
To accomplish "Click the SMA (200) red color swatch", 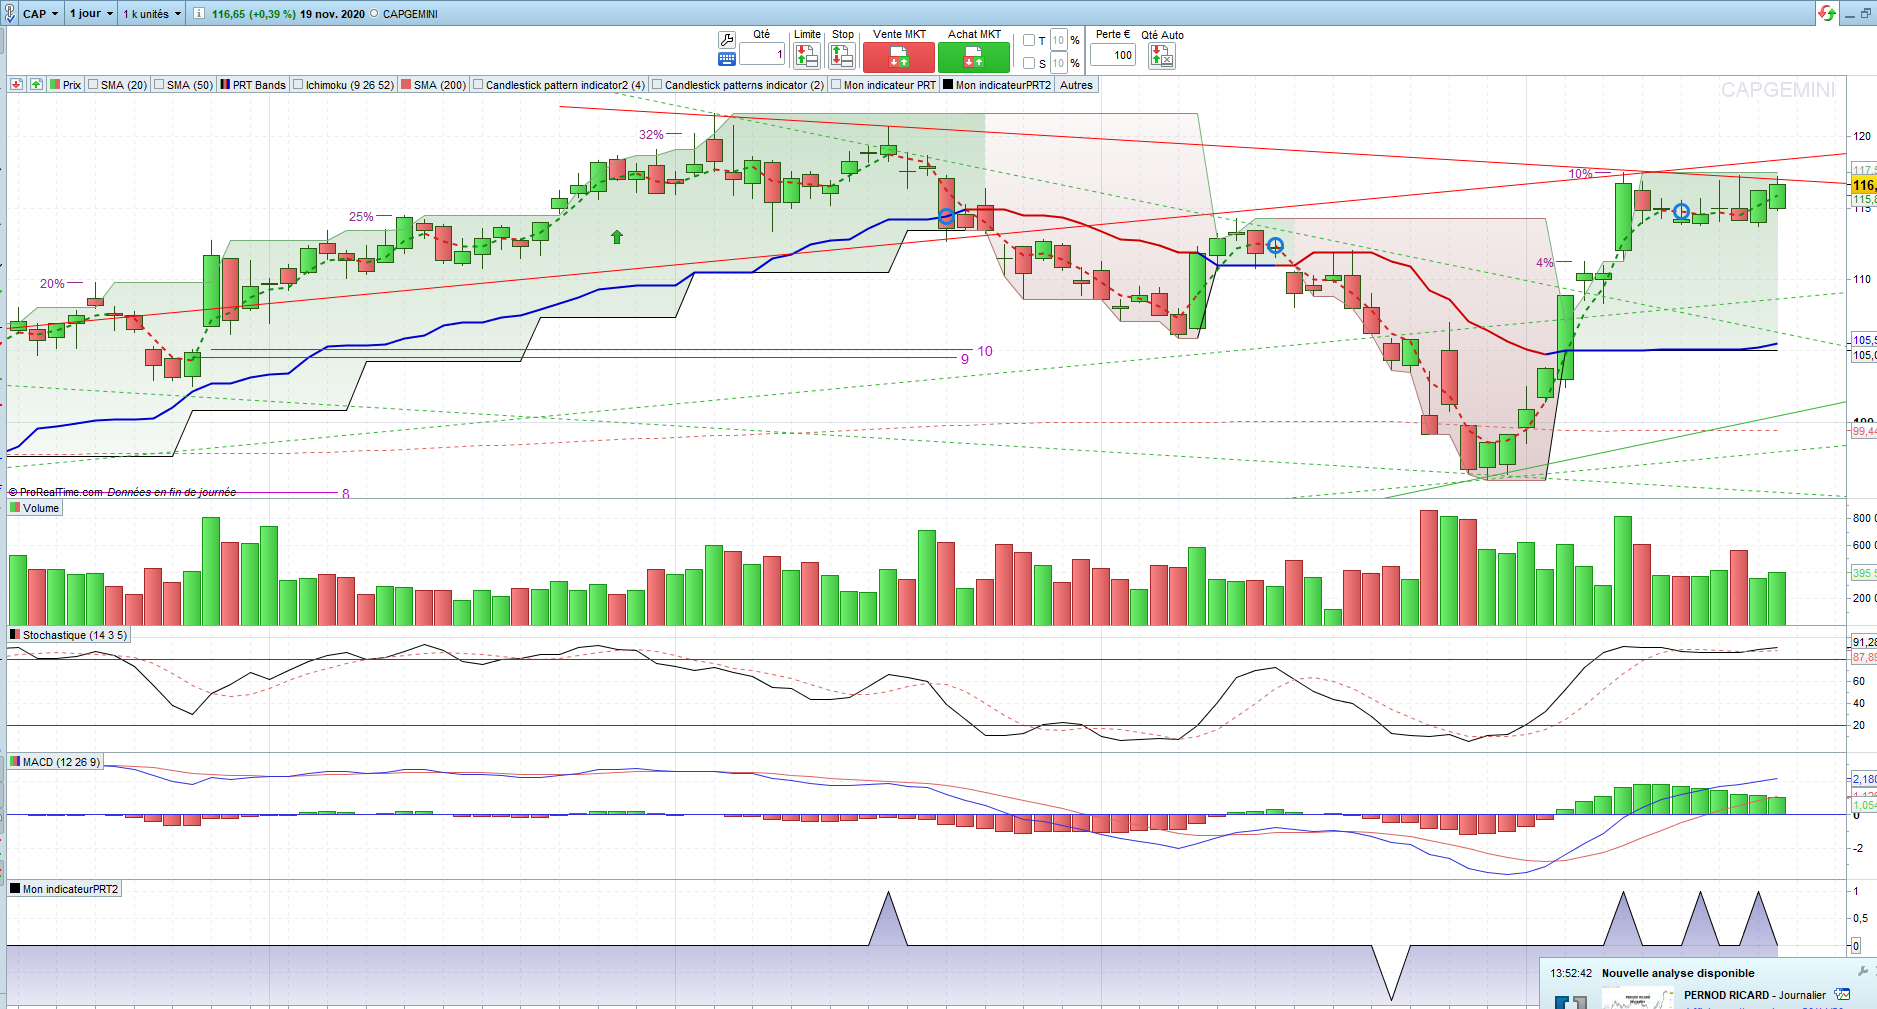I will pyautogui.click(x=406, y=85).
